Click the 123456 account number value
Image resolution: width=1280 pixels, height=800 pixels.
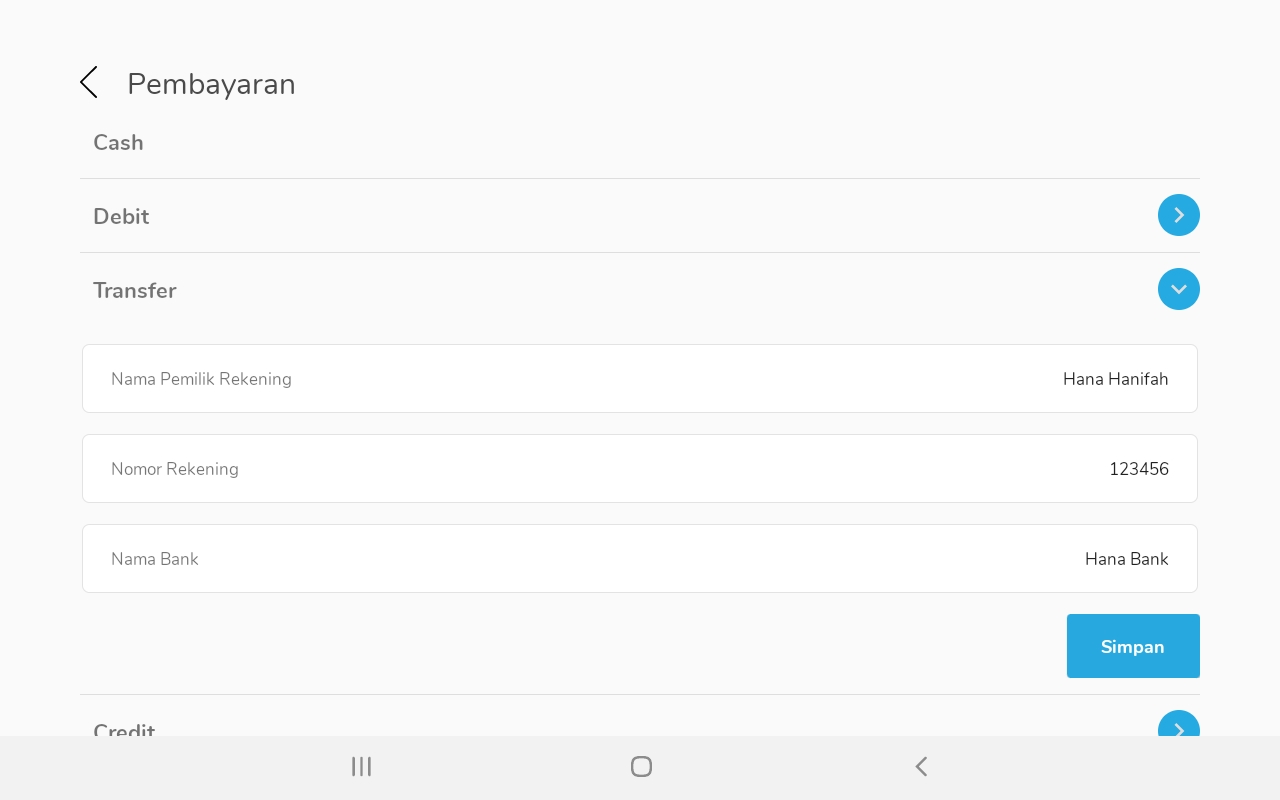point(1138,469)
